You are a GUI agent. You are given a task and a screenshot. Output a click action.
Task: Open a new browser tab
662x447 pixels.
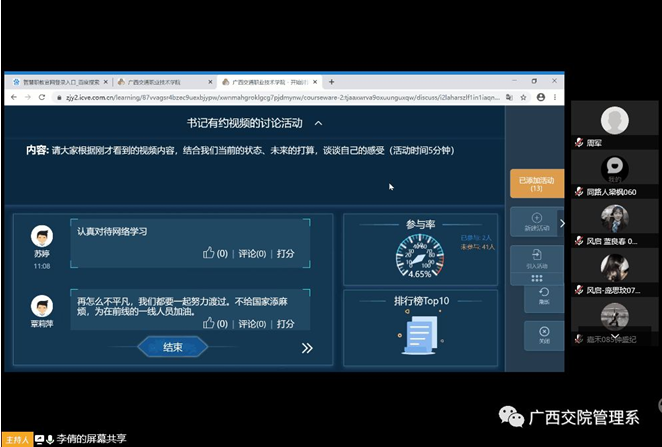click(x=331, y=81)
